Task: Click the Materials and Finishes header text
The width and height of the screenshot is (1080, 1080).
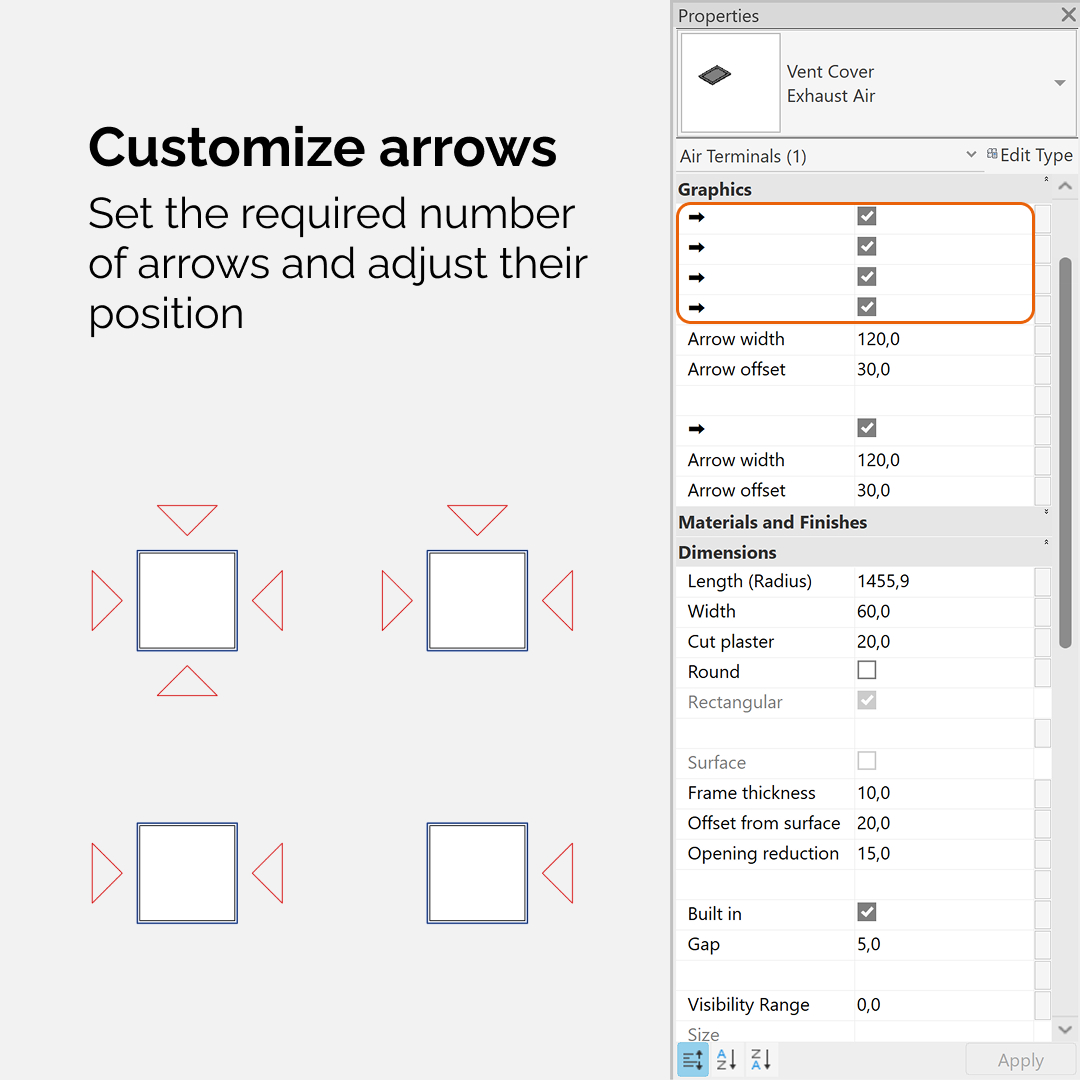Action: coord(772,522)
